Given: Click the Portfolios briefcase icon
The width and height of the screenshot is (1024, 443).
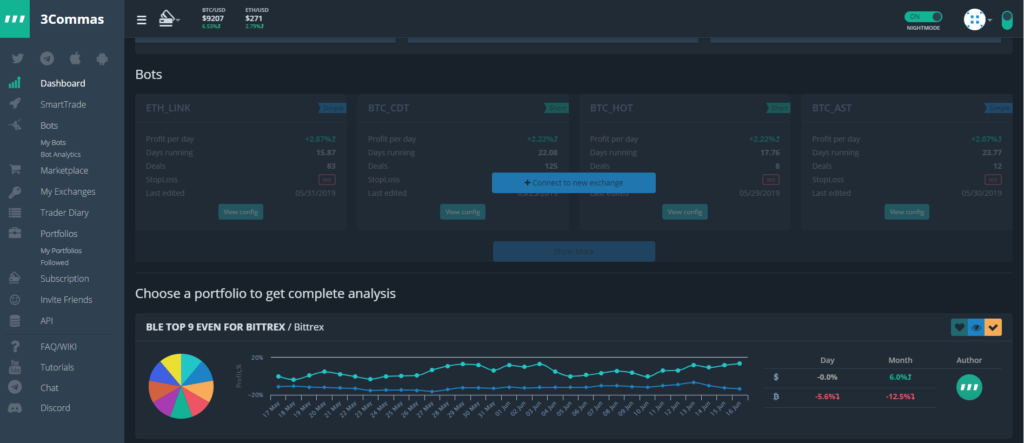Looking at the screenshot, I should [14, 233].
